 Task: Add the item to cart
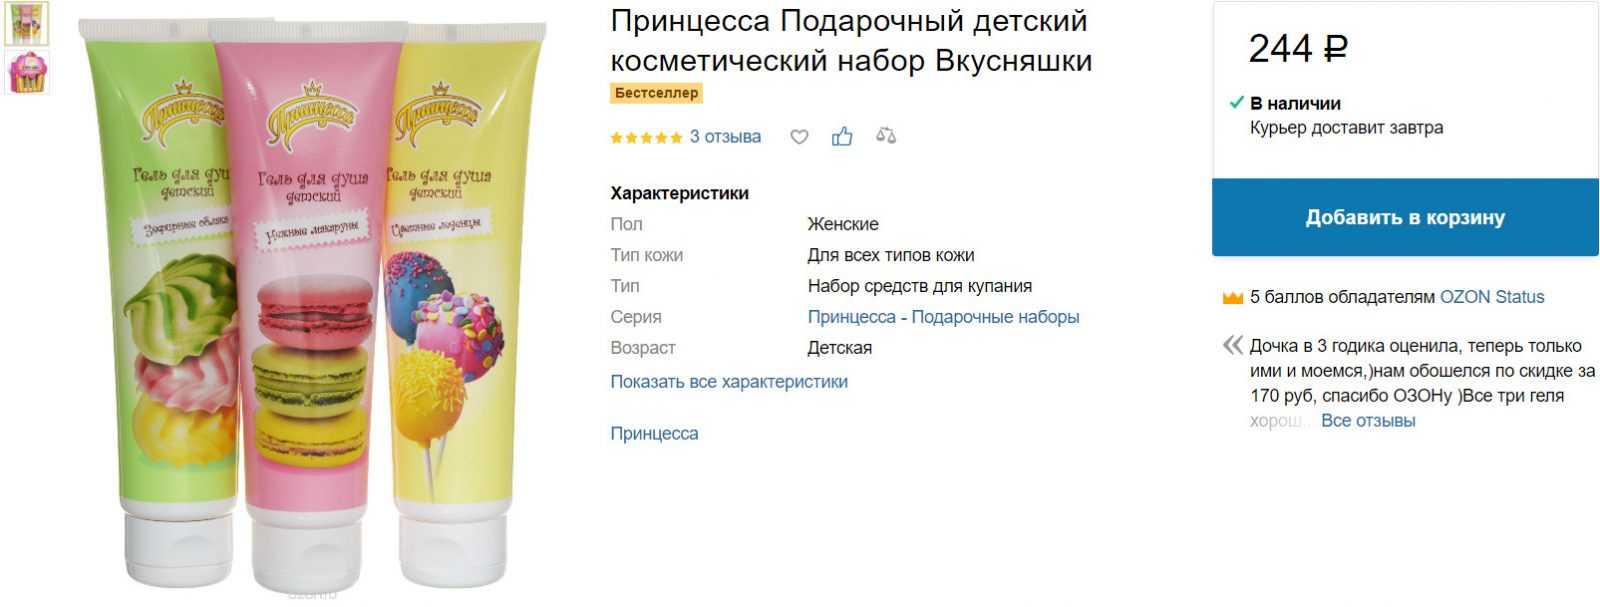click(1405, 217)
